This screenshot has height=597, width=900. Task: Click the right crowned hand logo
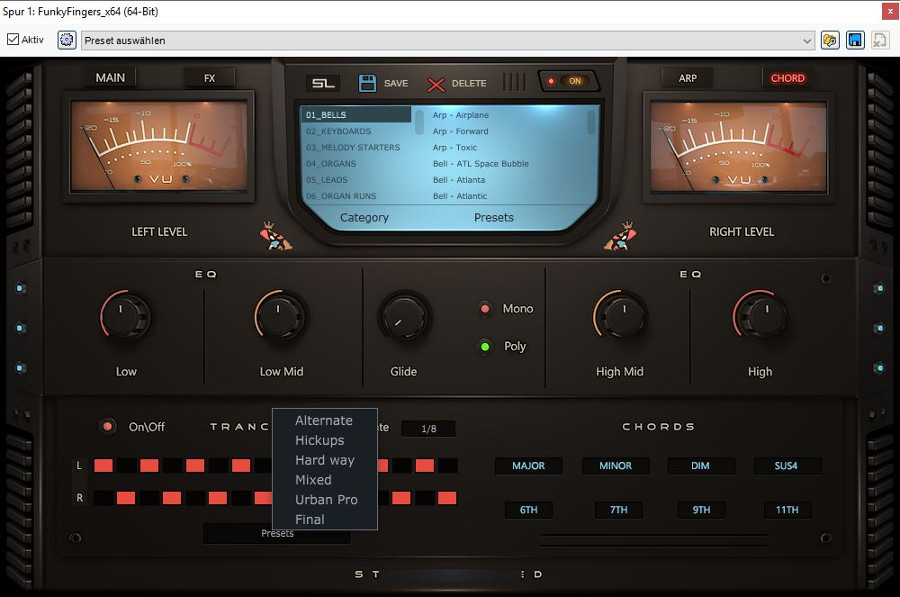620,236
